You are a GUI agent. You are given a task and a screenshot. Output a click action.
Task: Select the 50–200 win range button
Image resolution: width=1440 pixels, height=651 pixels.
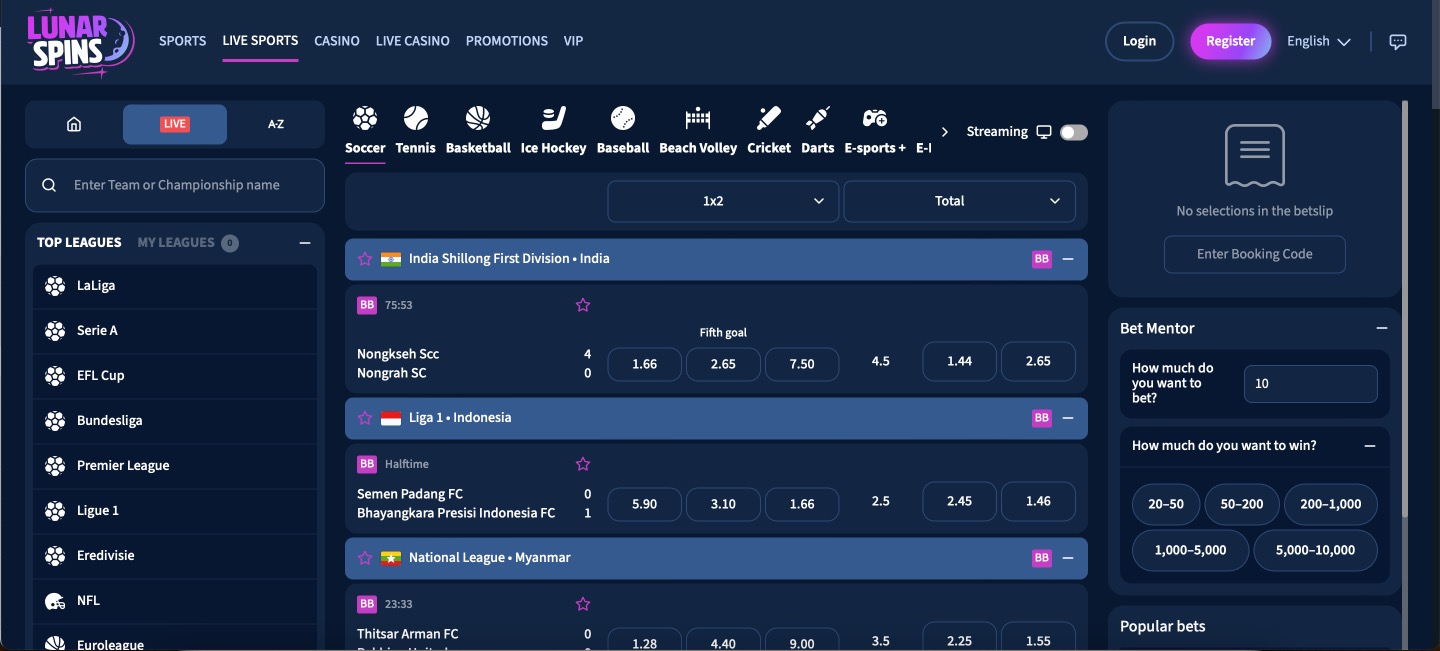click(1242, 504)
